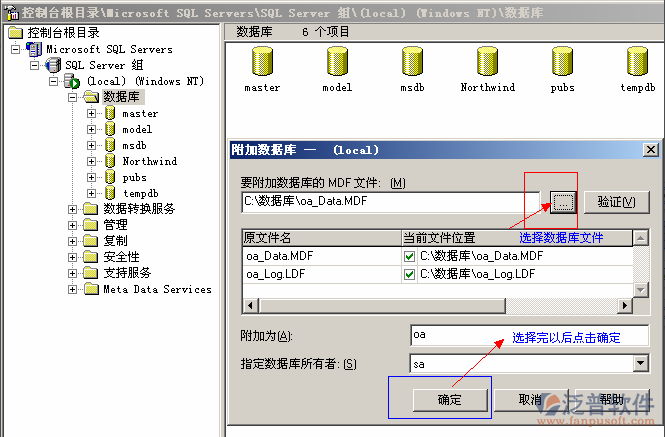
Task: Click the file list scroll-right arrow
Action: coord(624,305)
